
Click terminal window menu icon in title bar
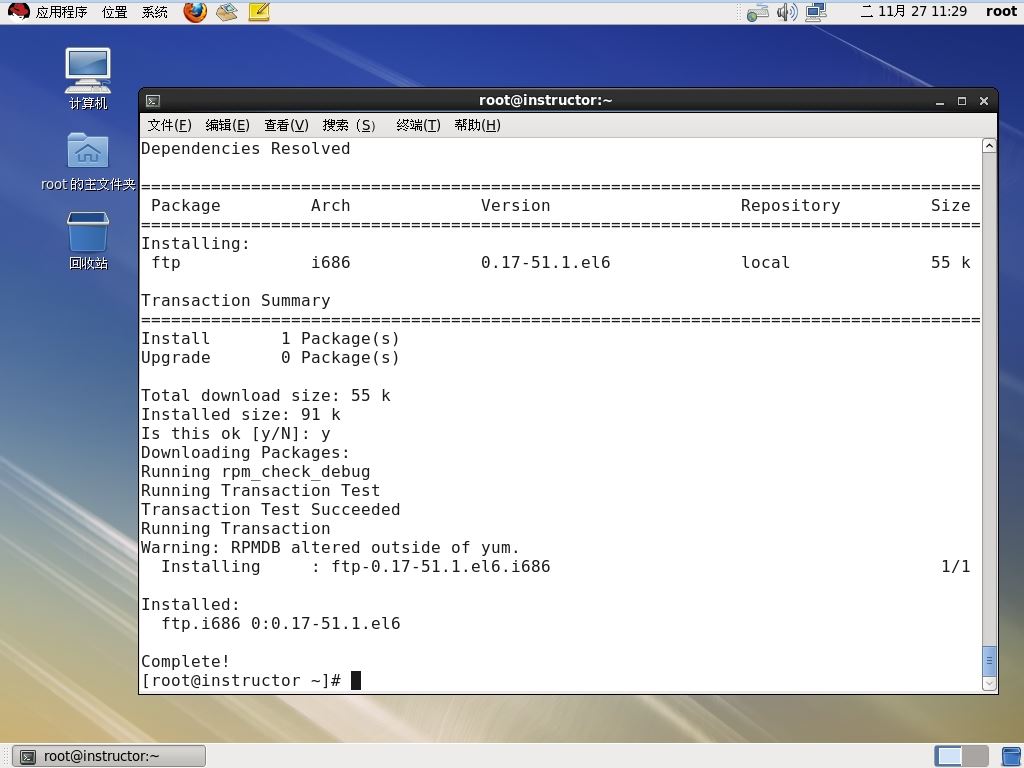(x=153, y=101)
